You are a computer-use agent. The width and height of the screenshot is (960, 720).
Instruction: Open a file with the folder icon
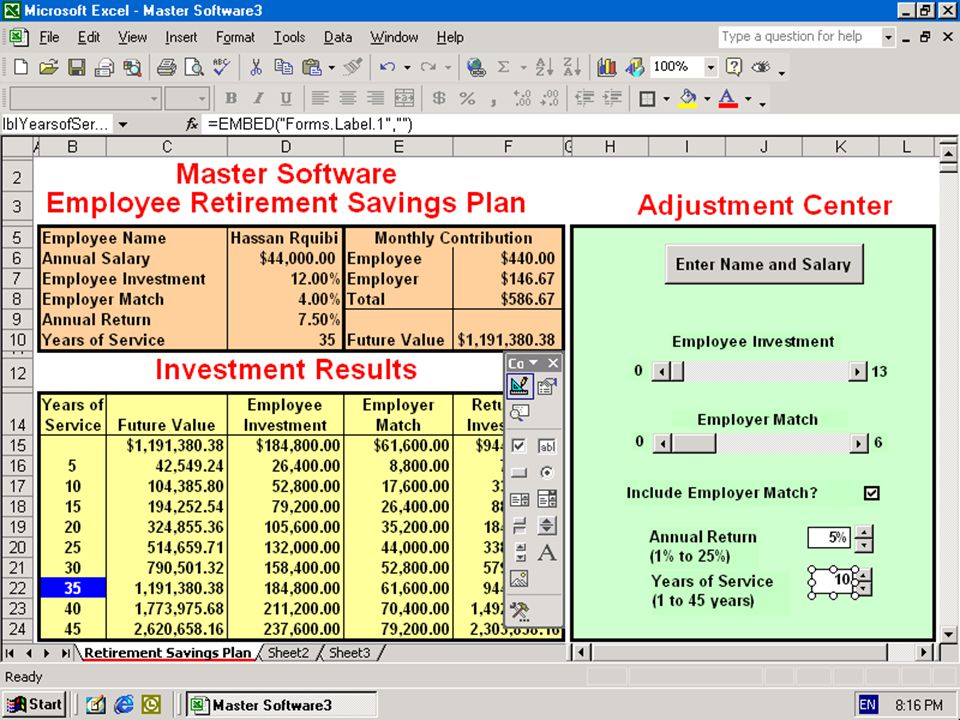(x=48, y=67)
